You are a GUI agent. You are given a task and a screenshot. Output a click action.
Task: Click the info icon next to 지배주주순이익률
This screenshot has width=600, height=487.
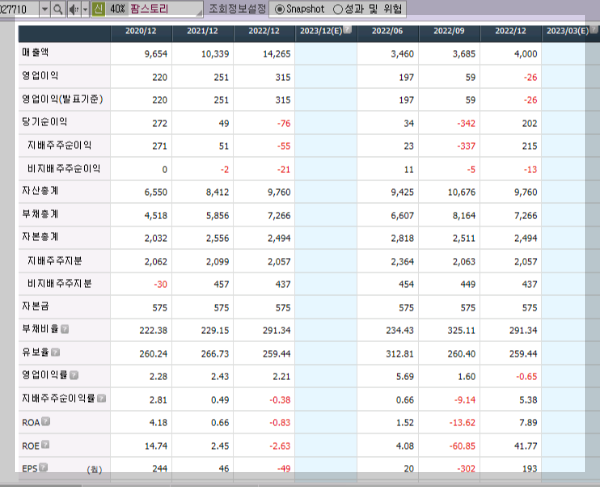pos(101,398)
